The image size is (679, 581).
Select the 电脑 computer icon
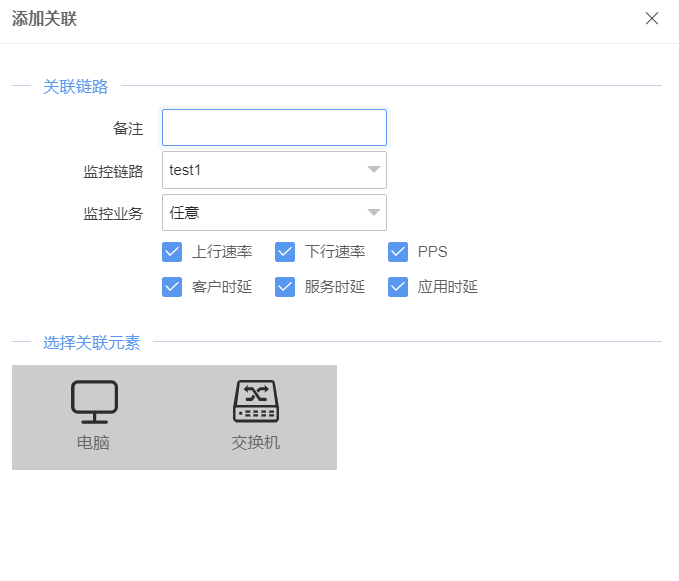coord(94,402)
